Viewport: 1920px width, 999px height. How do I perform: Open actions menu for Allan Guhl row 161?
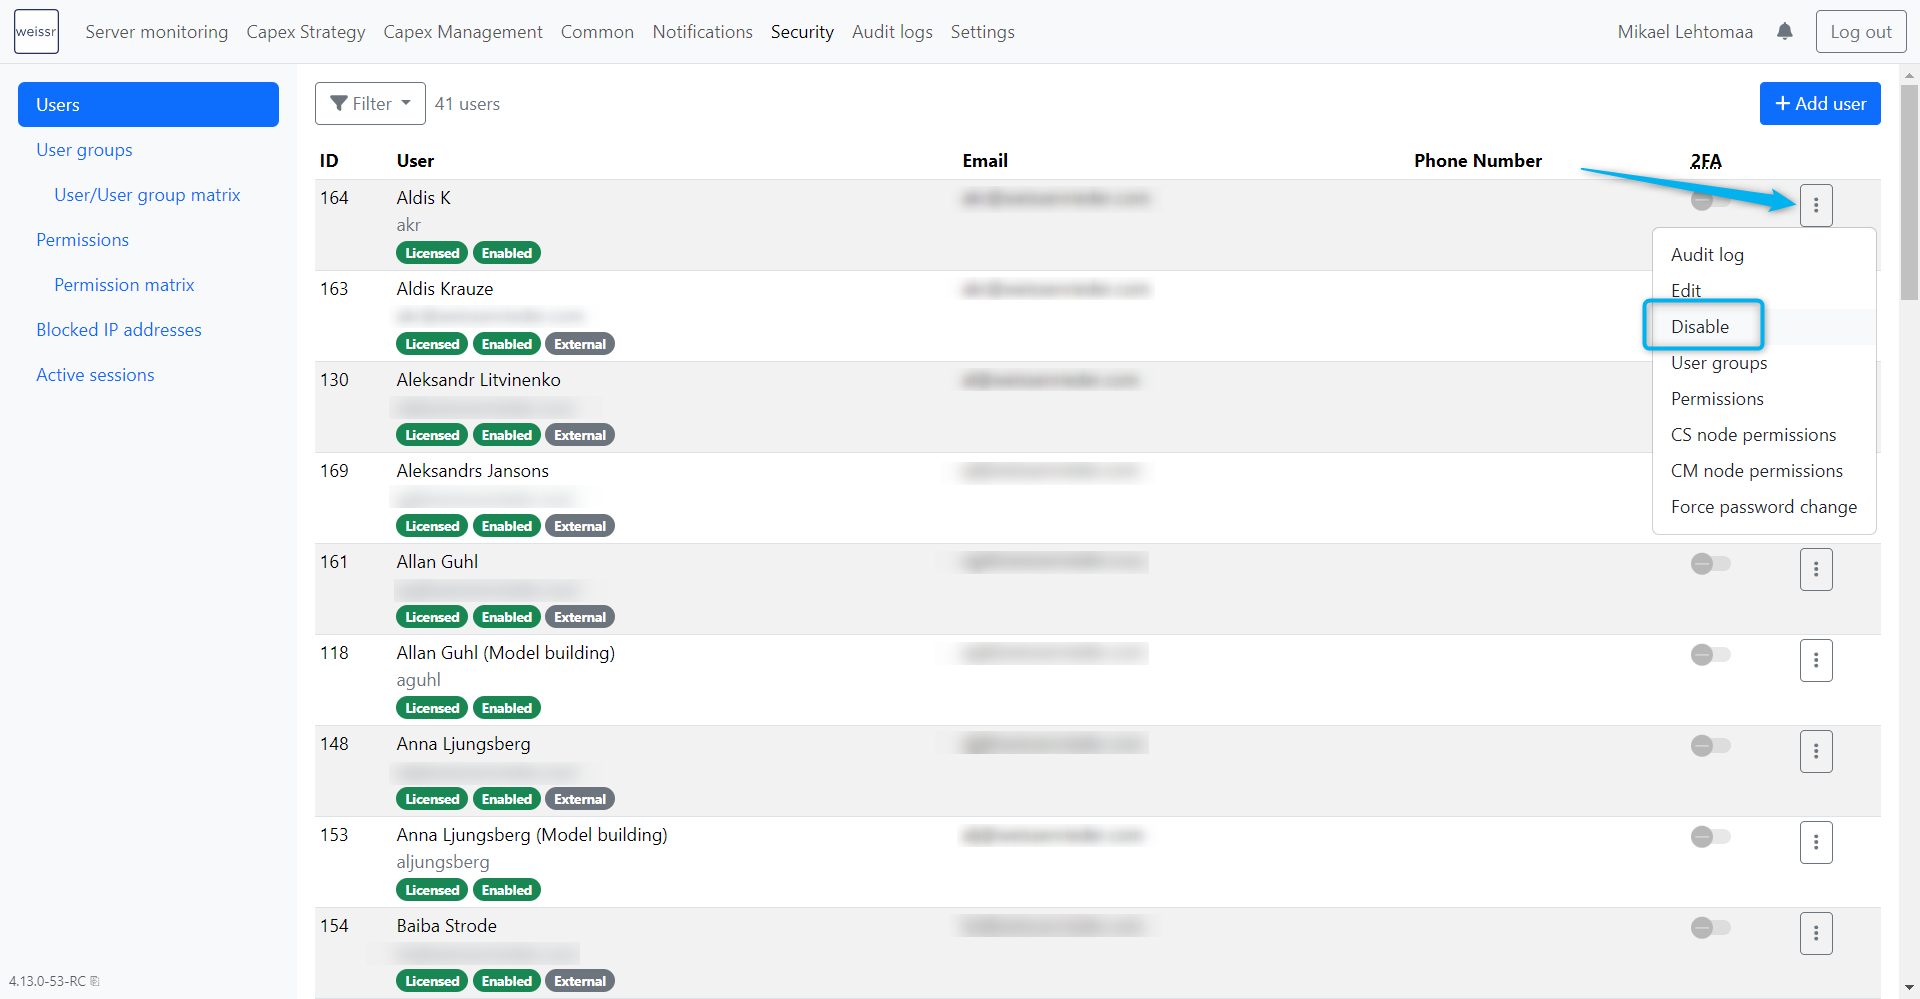click(x=1816, y=570)
